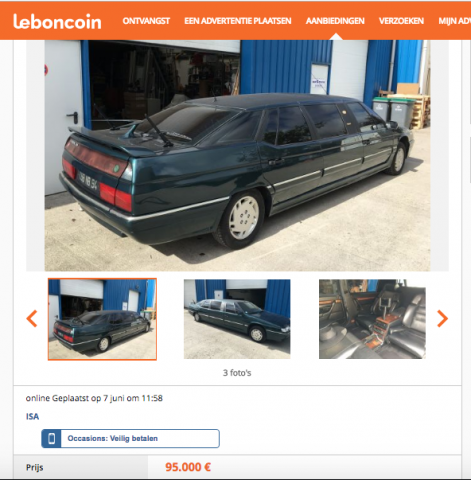This screenshot has width=471, height=480.
Task: Click the leboncoin logo
Action: 57,21
